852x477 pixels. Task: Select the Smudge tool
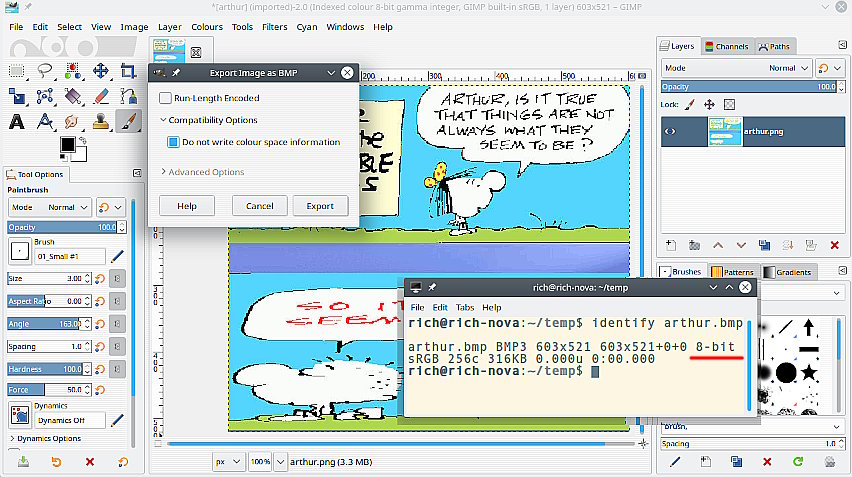pos(72,121)
